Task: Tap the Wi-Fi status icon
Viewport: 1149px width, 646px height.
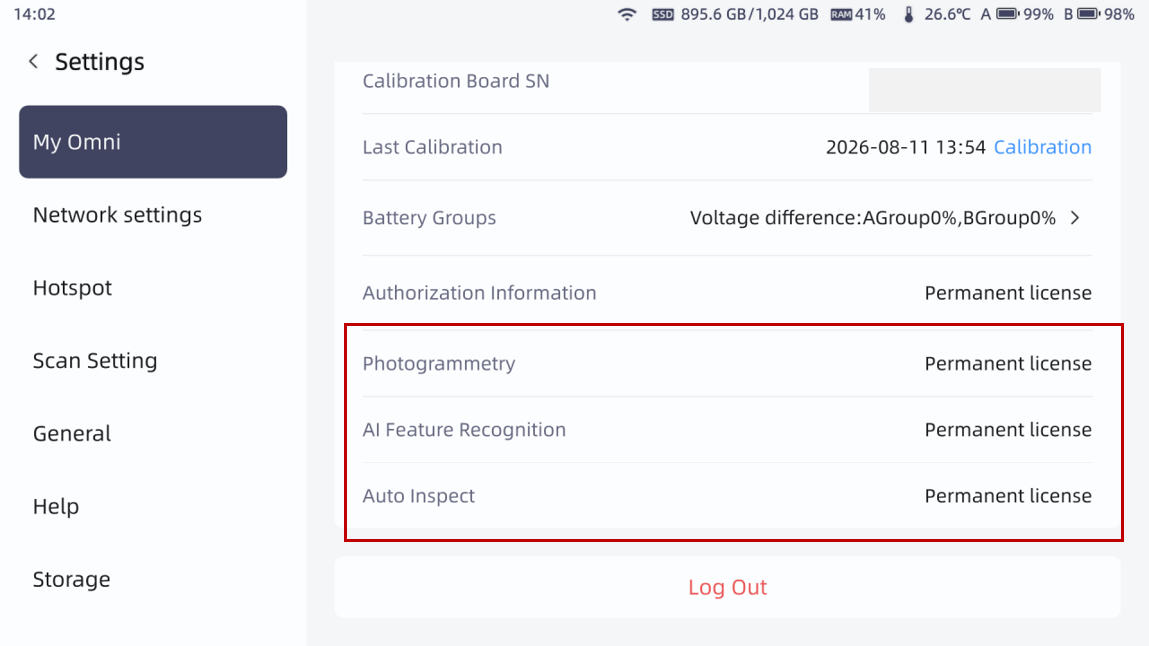Action: [x=627, y=14]
